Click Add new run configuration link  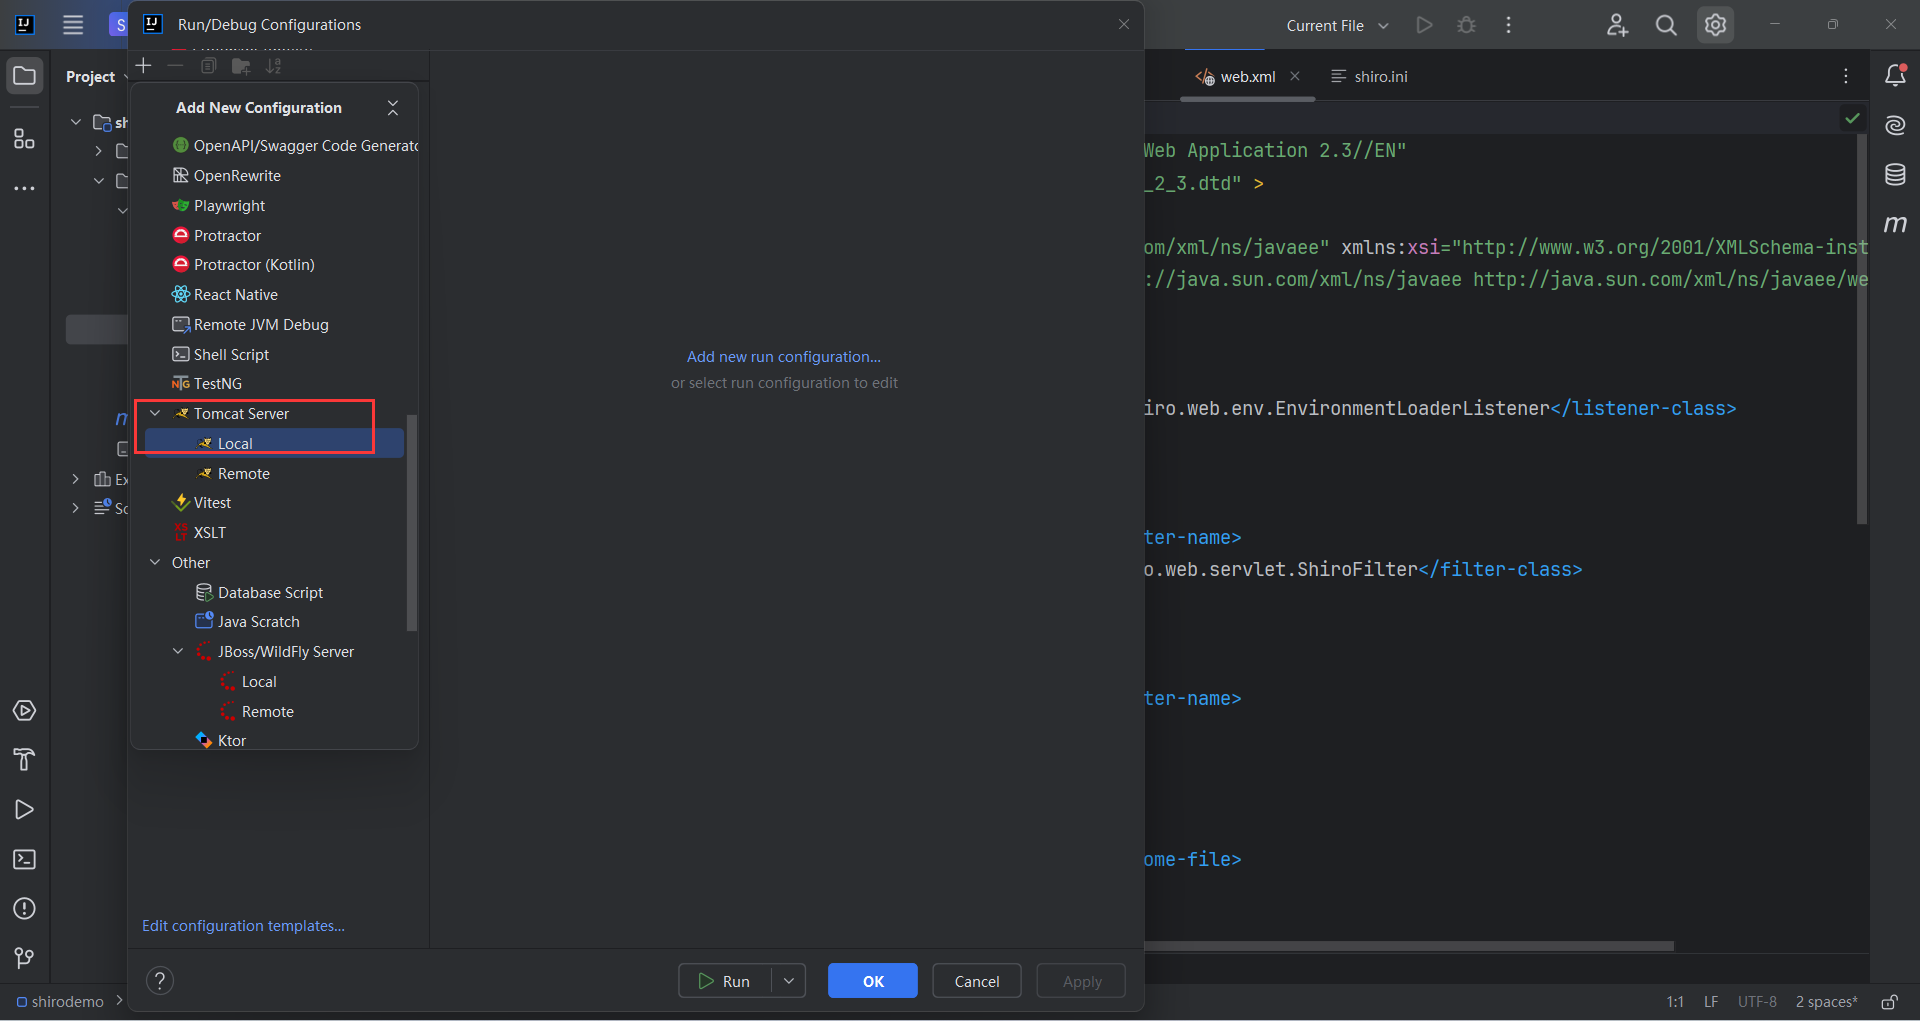tap(784, 357)
